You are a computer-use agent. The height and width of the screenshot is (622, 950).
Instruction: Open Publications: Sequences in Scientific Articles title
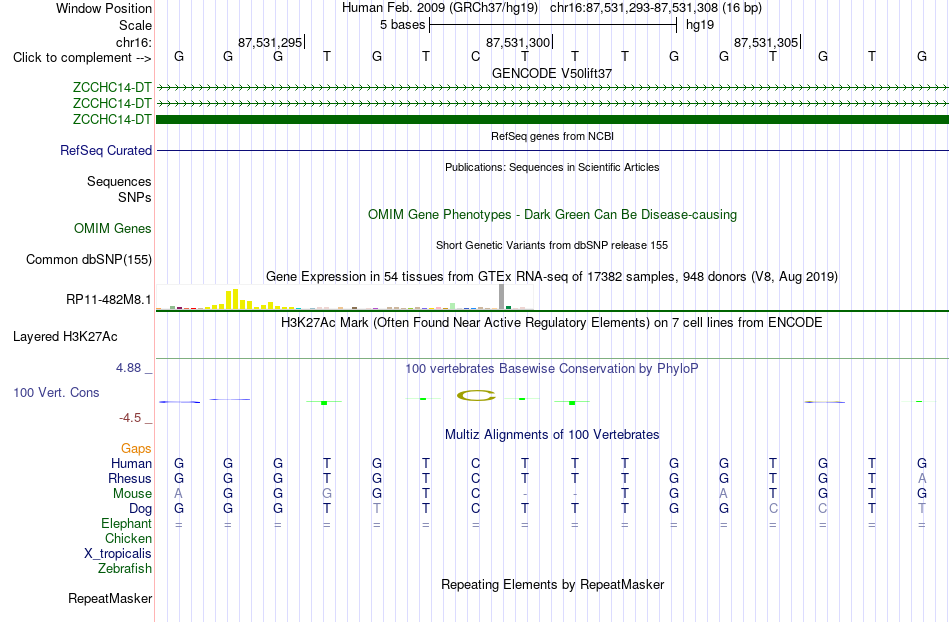(x=552, y=167)
